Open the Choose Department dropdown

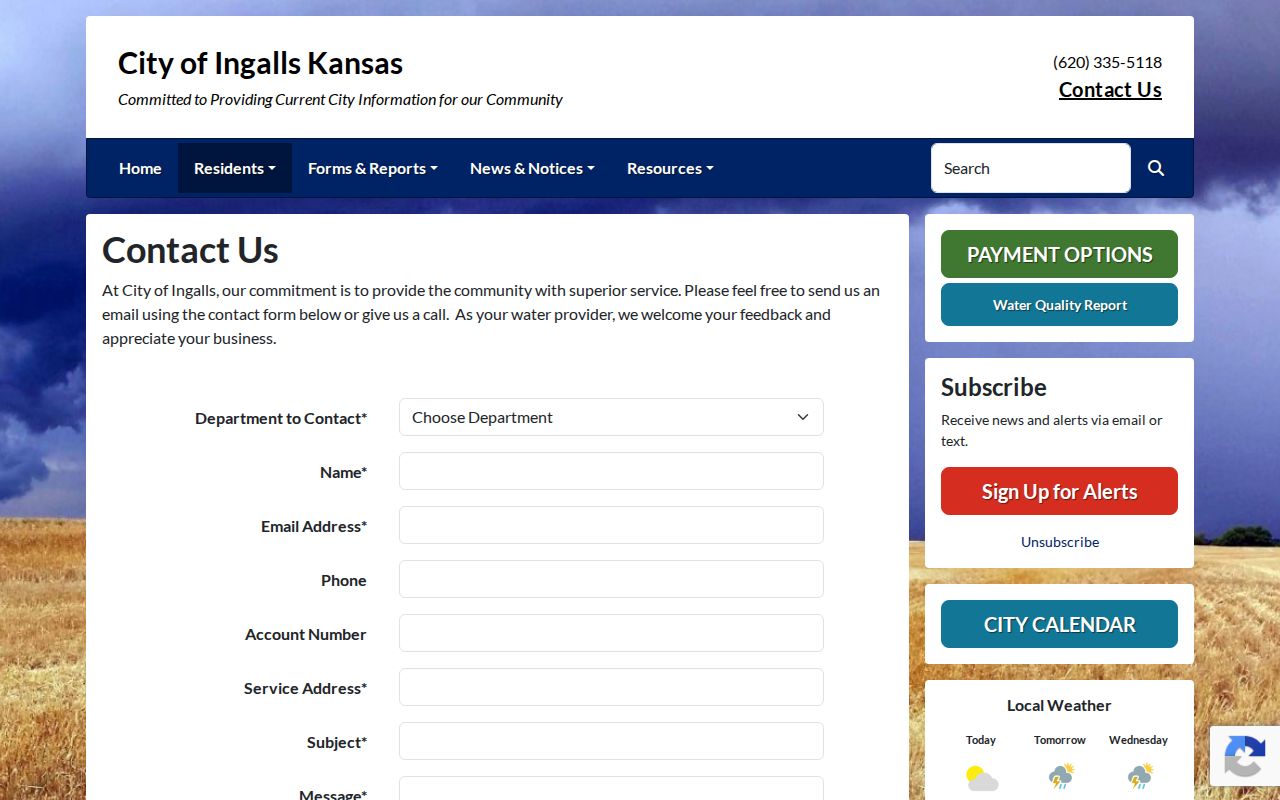(611, 417)
